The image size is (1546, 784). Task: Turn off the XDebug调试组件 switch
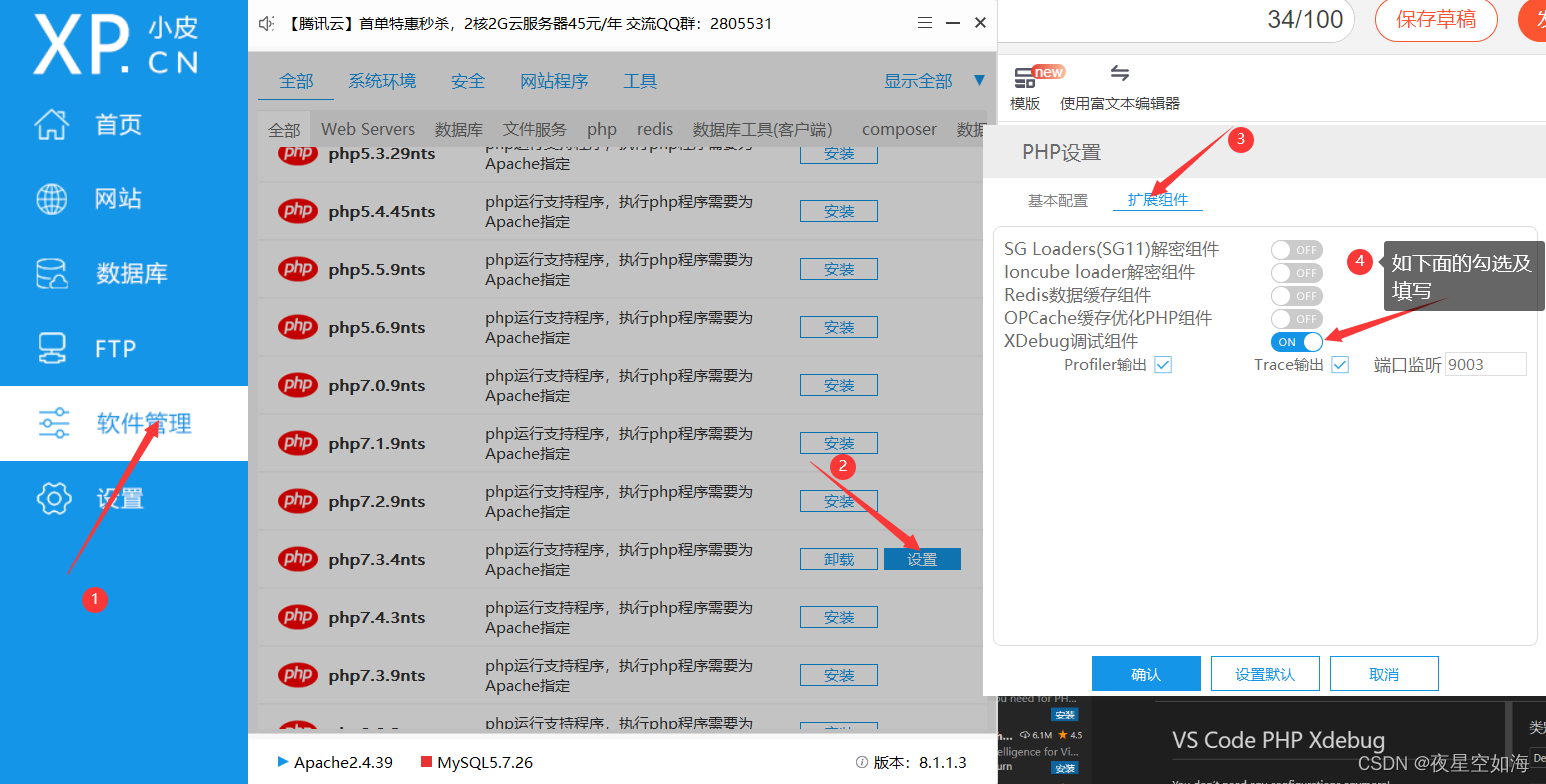tap(1296, 341)
